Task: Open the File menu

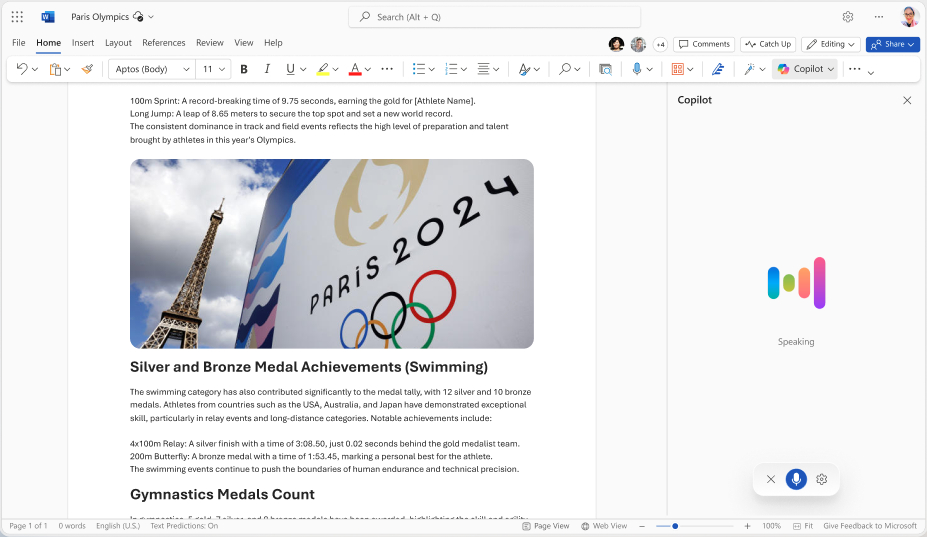Action: pos(19,43)
